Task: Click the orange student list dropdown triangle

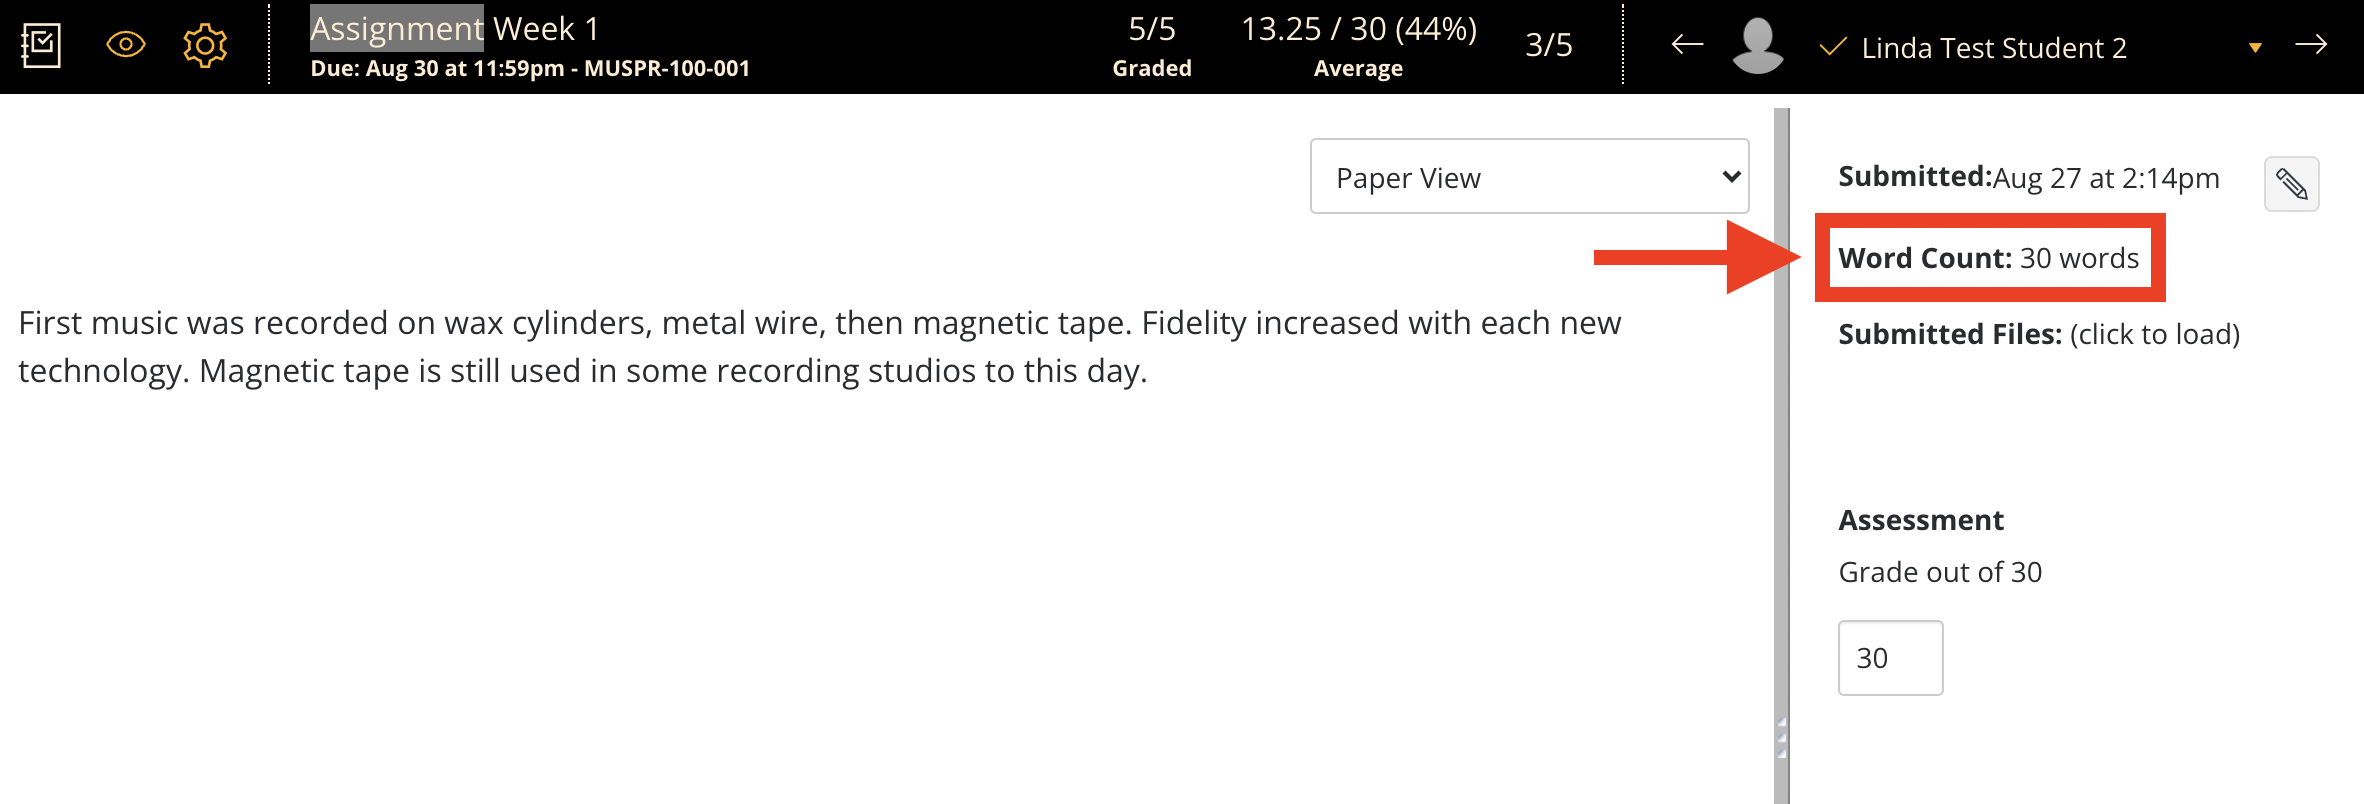Action: point(2255,48)
